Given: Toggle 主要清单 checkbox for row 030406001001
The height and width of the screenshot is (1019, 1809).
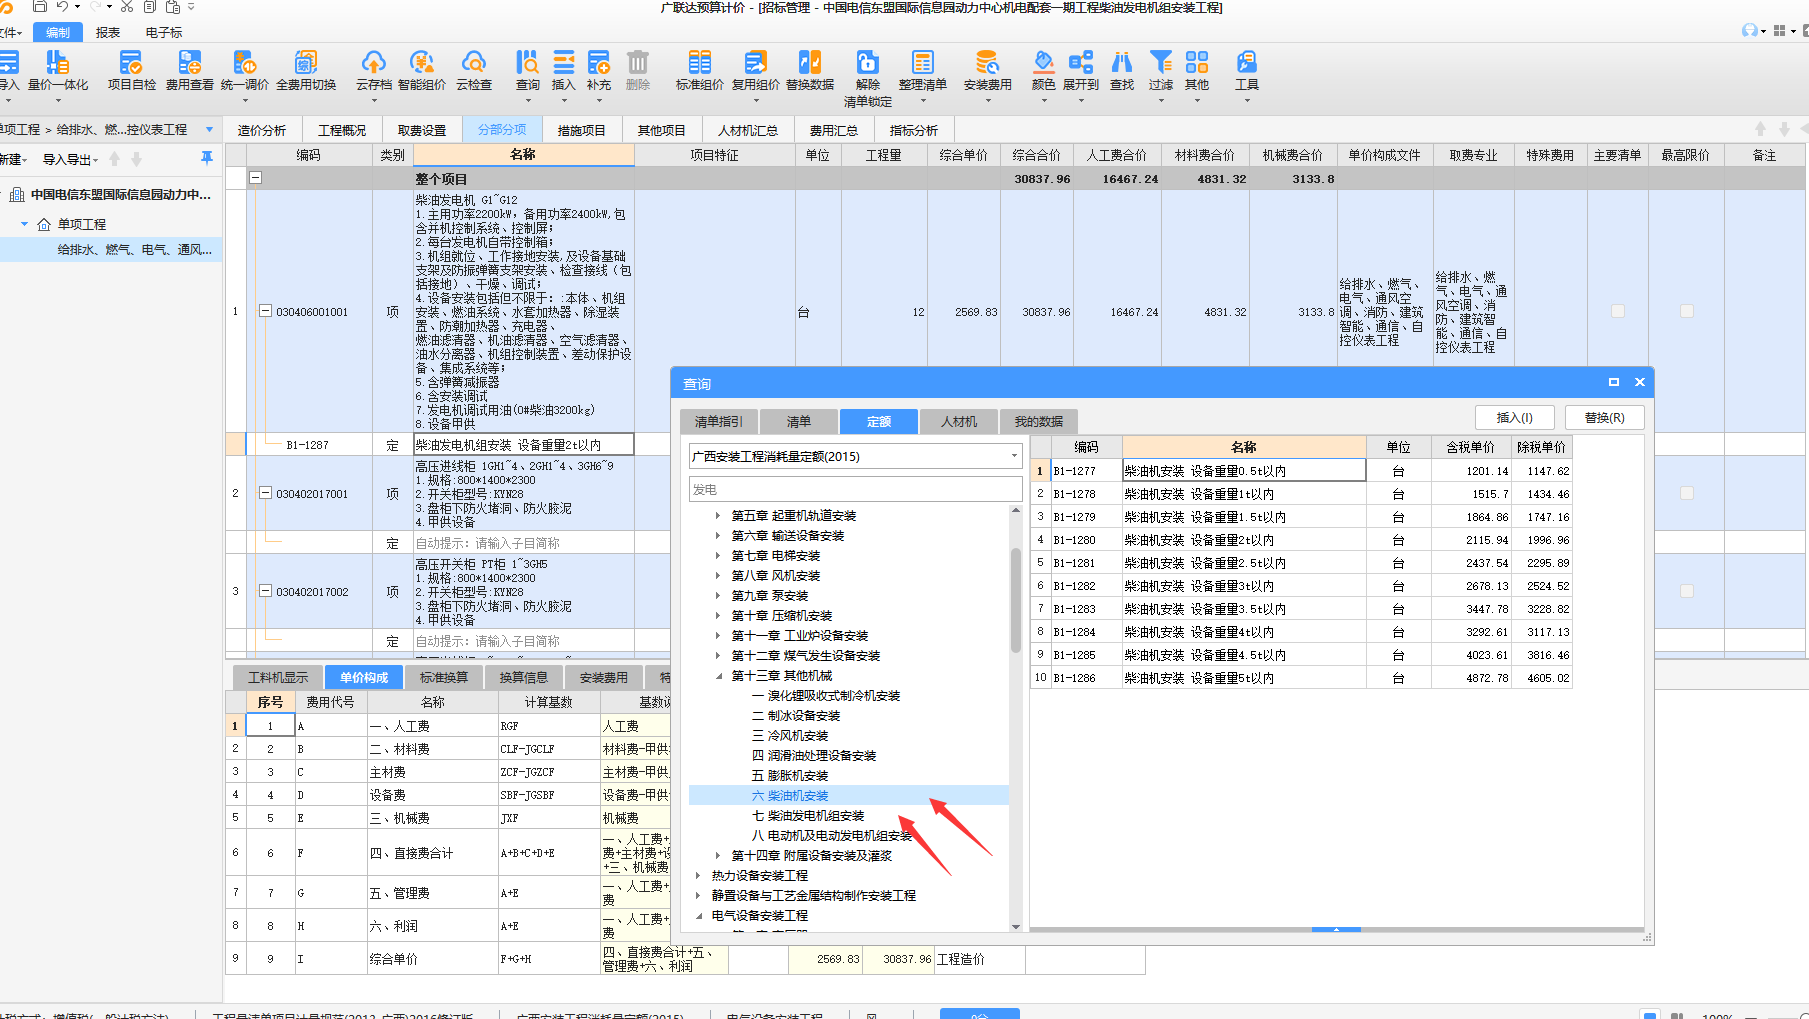Looking at the screenshot, I should (x=1618, y=311).
